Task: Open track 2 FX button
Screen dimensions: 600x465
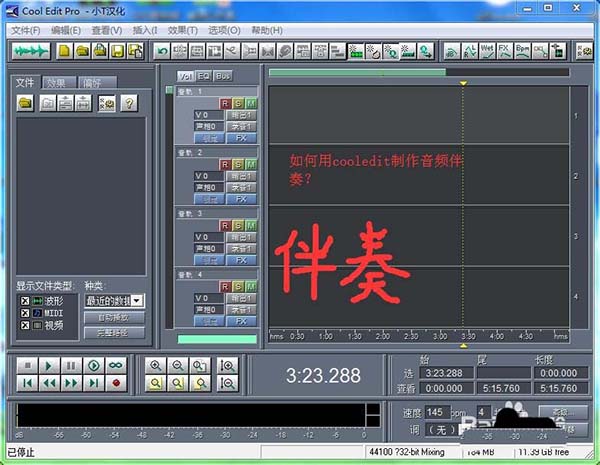Action: pyautogui.click(x=241, y=199)
